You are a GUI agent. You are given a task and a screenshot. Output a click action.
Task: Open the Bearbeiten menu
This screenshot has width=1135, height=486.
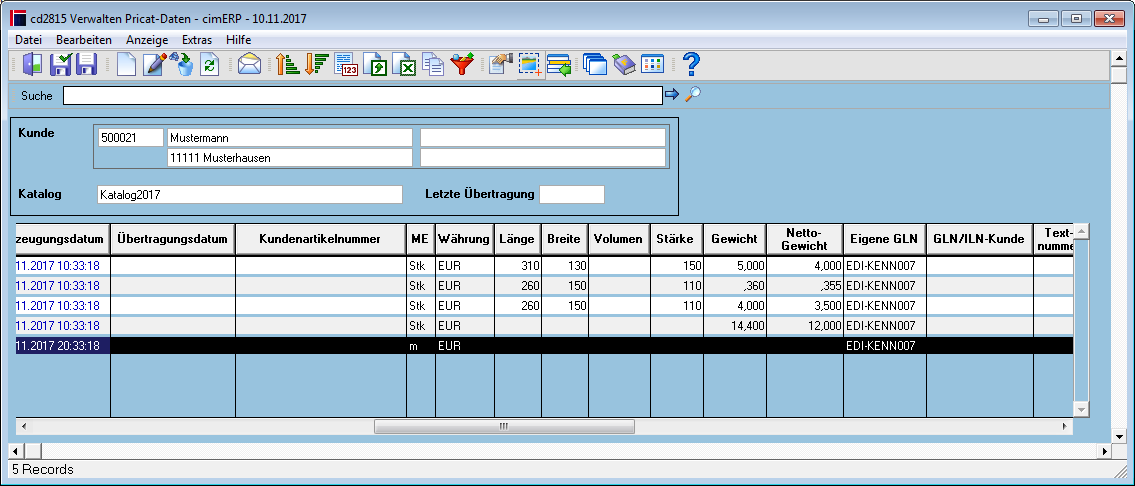[84, 40]
